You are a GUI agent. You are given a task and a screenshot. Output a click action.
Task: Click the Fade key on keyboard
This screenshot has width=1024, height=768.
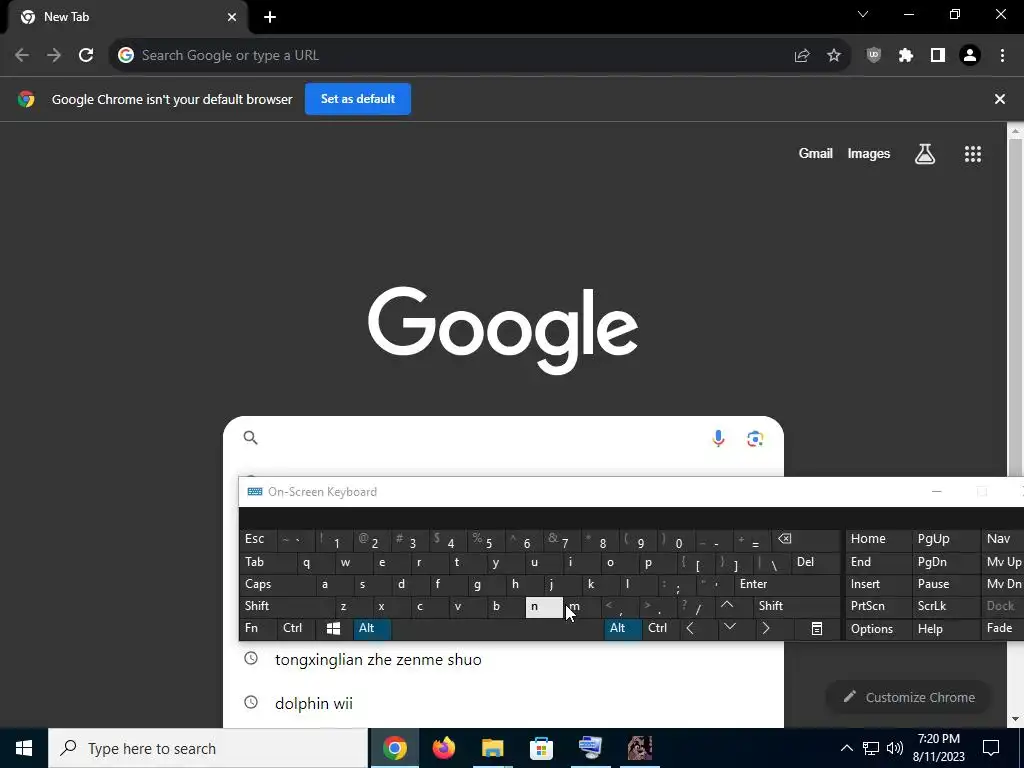1002,628
